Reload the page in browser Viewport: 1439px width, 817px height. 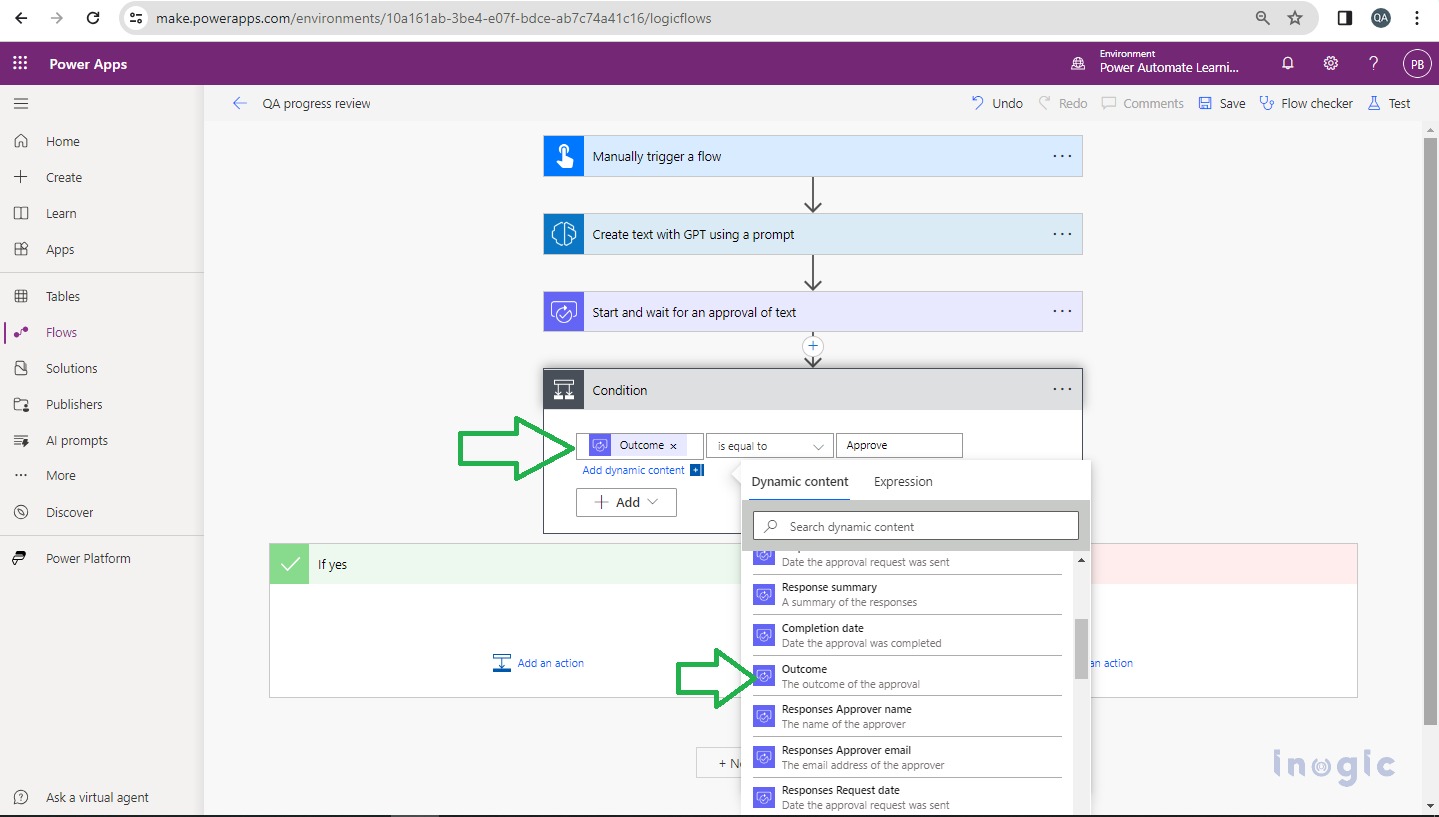click(x=93, y=18)
